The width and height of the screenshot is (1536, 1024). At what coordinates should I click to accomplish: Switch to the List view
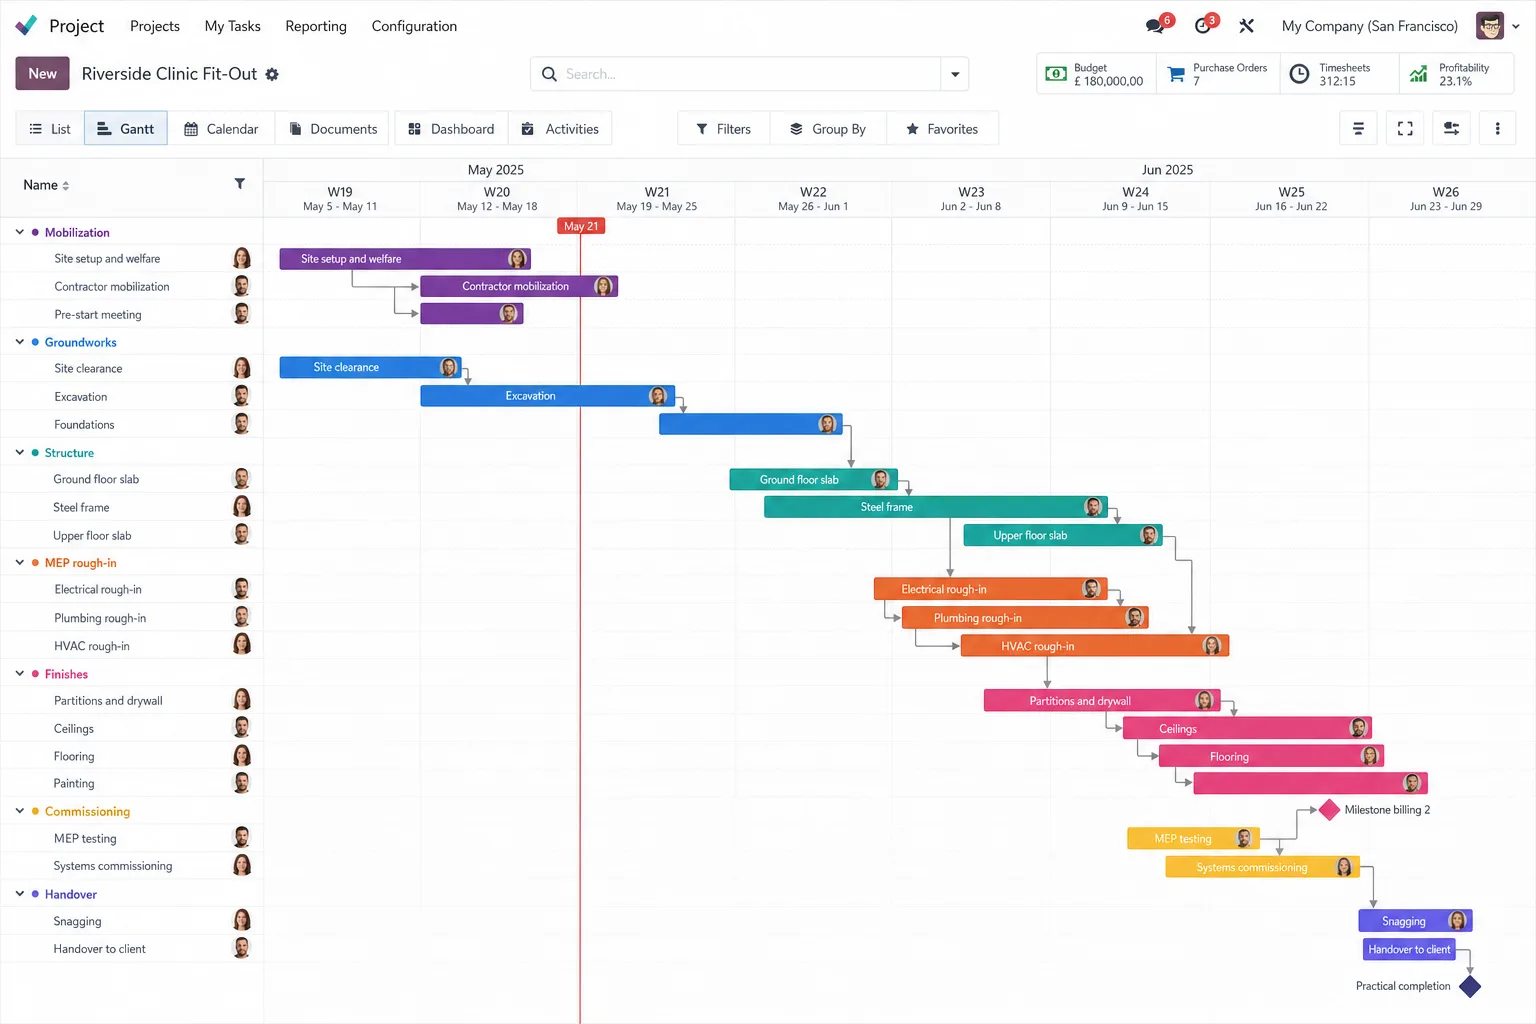point(50,128)
